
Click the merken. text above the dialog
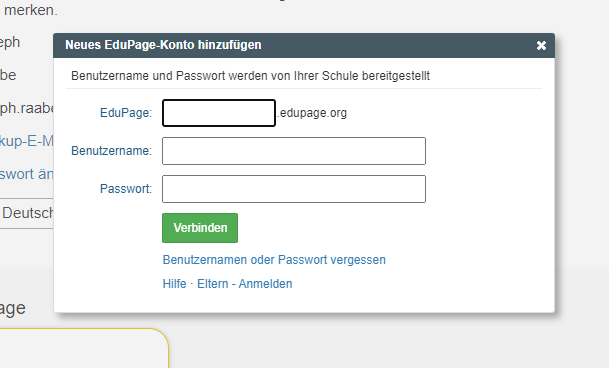(x=31, y=10)
